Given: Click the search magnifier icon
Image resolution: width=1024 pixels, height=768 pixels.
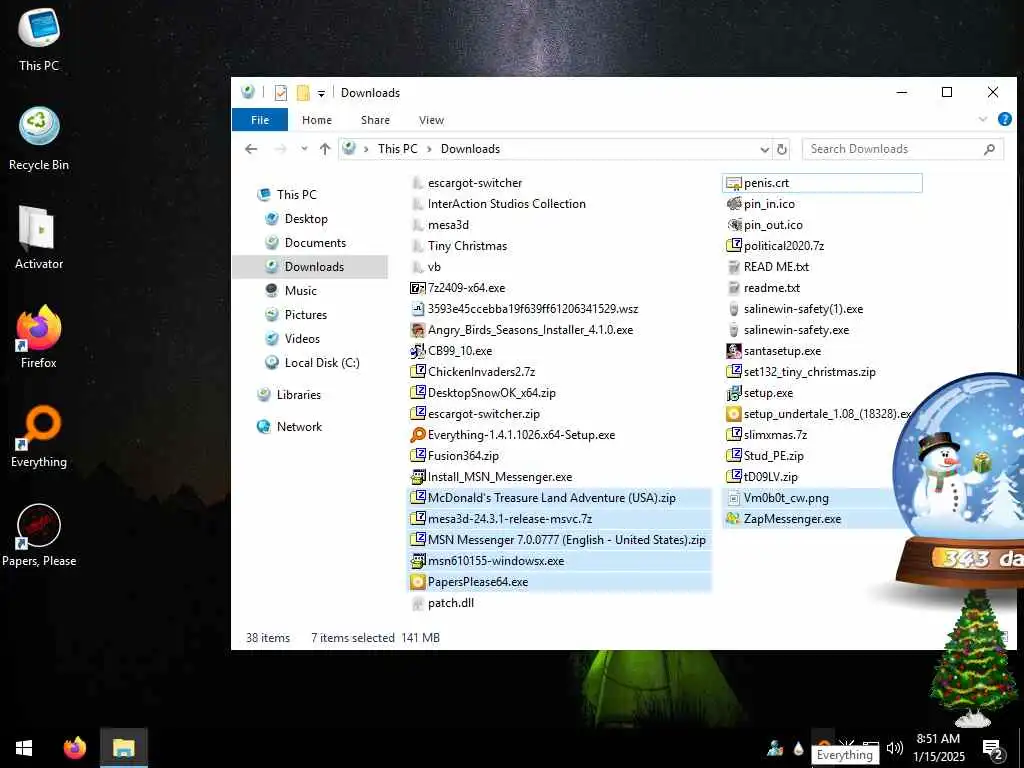Looking at the screenshot, I should pos(989,150).
